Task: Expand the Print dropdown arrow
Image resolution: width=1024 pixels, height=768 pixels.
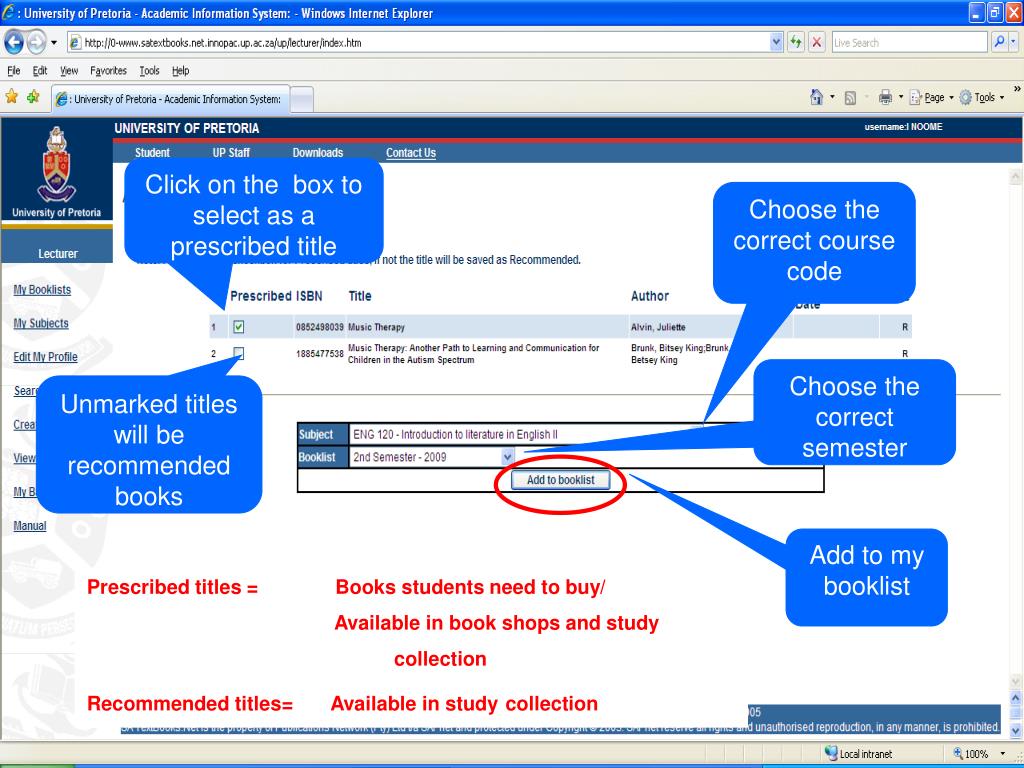Action: tap(901, 97)
